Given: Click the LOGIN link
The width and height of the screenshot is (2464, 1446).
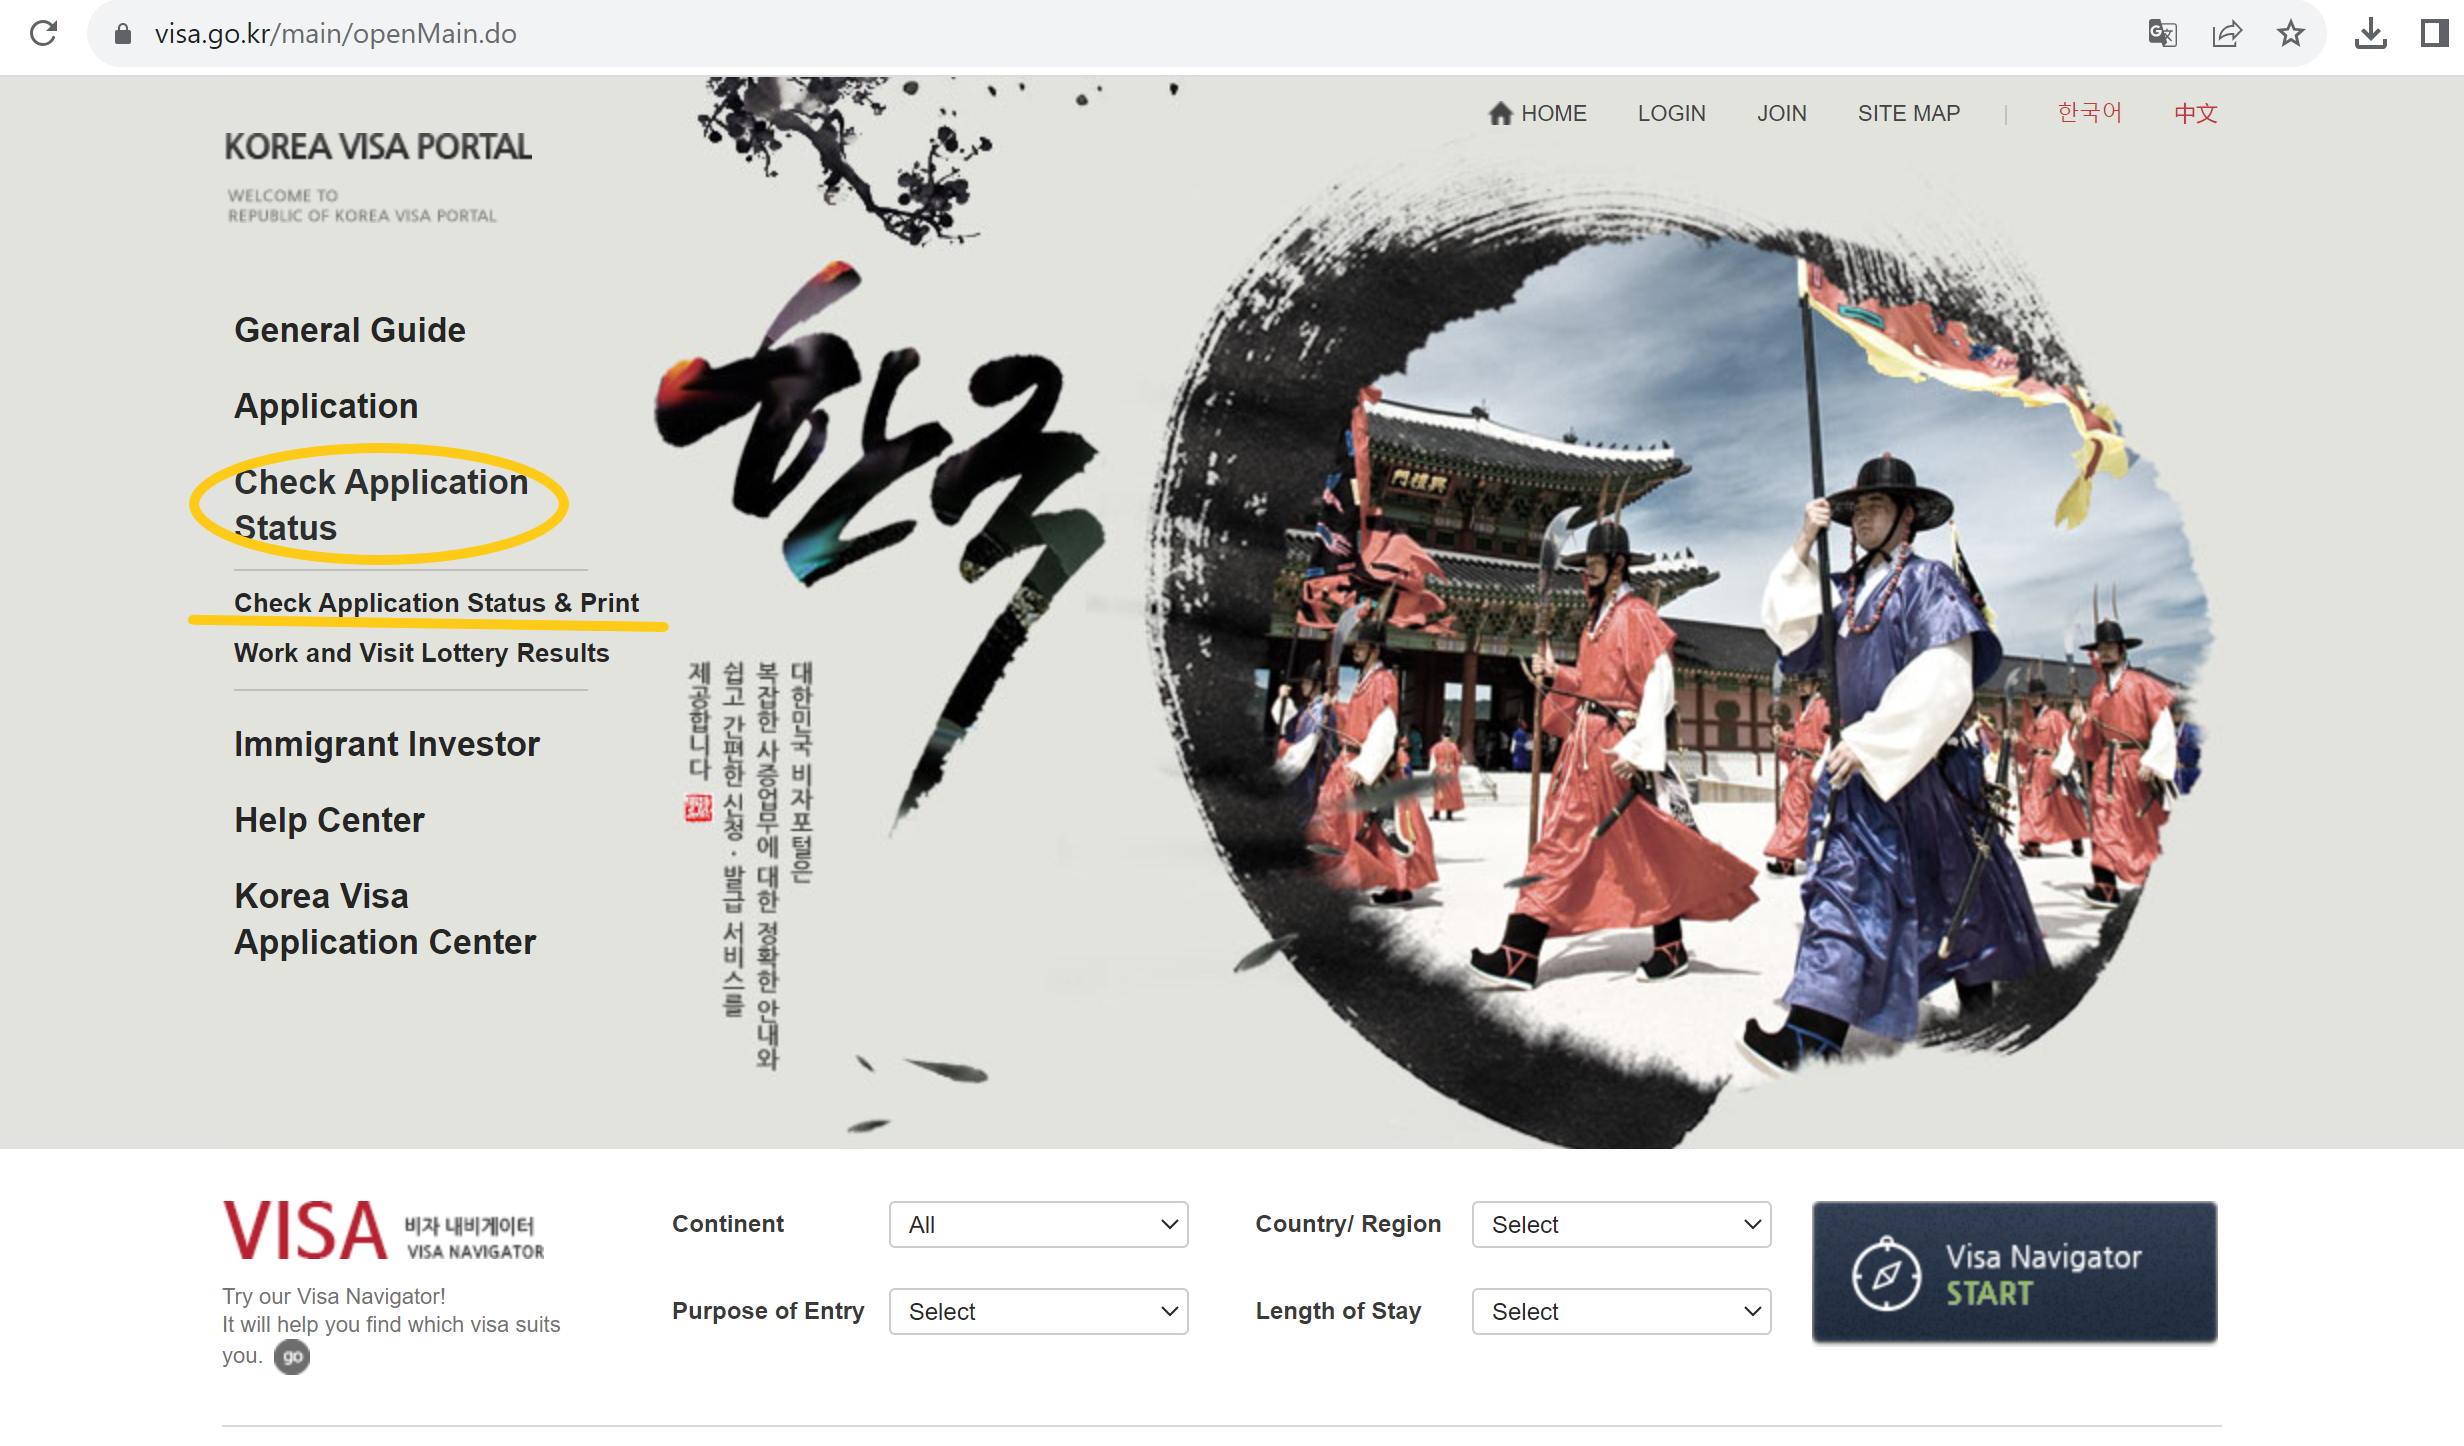Looking at the screenshot, I should point(1671,113).
